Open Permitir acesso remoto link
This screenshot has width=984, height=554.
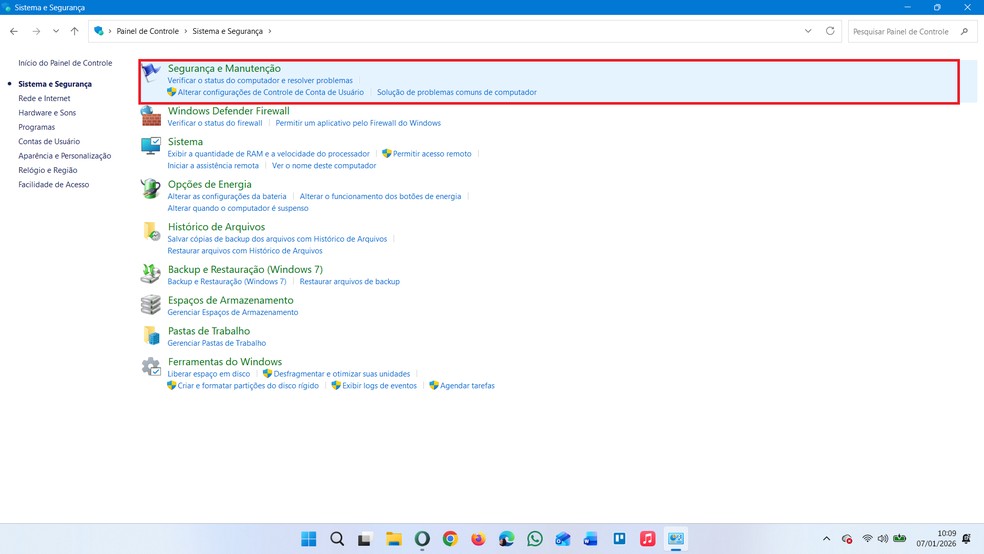tap(432, 154)
